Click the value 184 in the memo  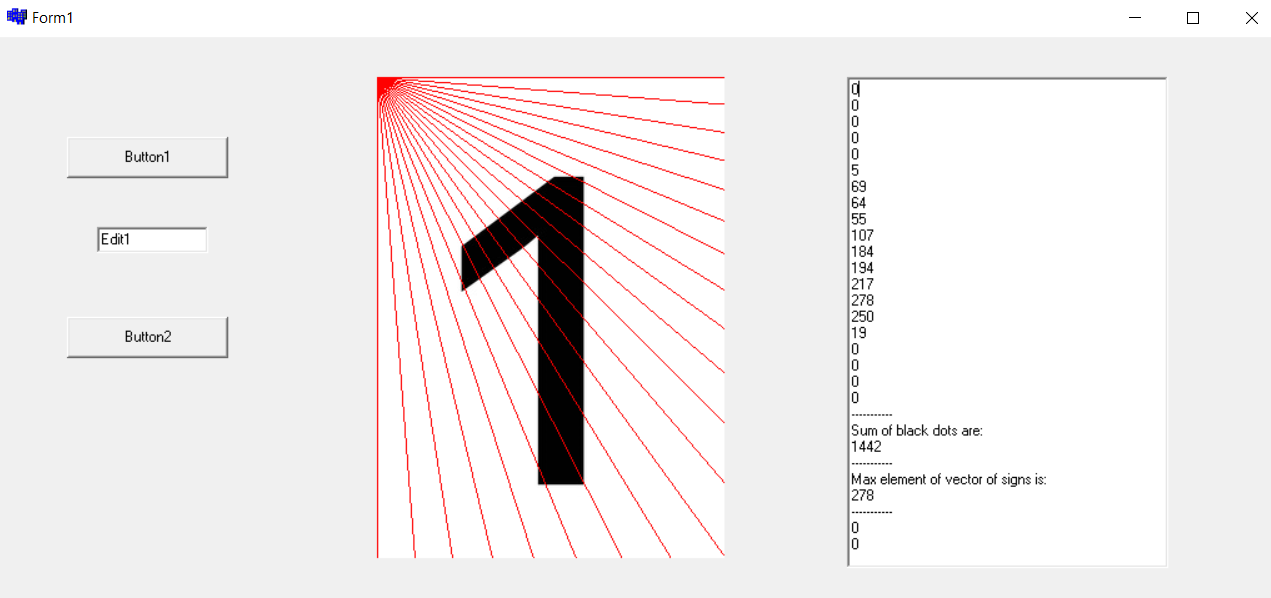click(x=862, y=252)
